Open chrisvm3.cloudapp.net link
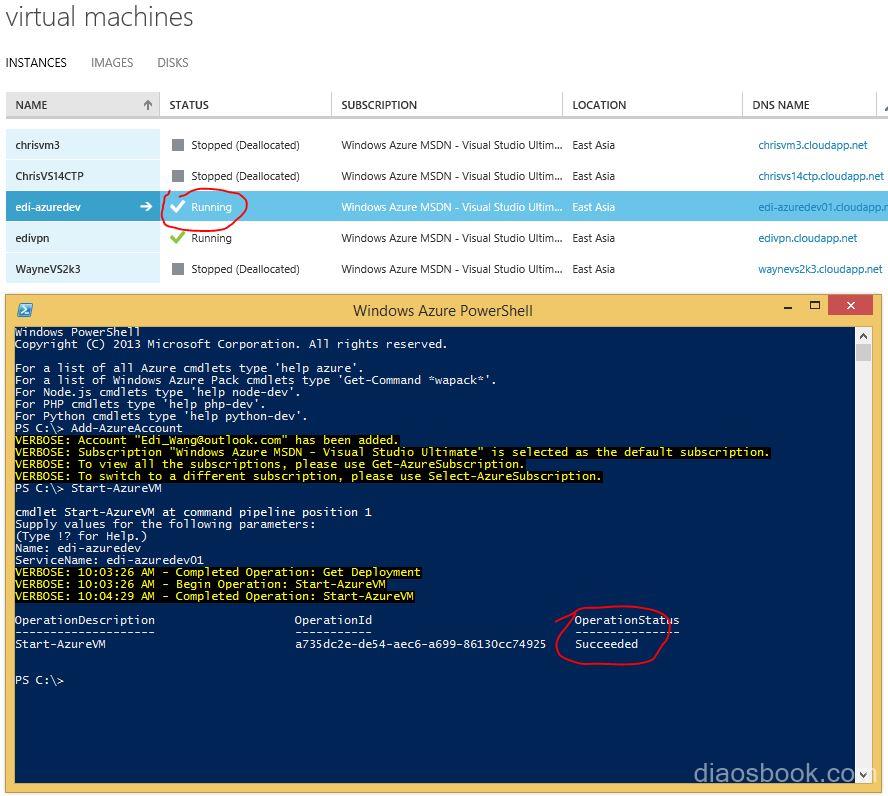The image size is (888, 796). (813, 145)
